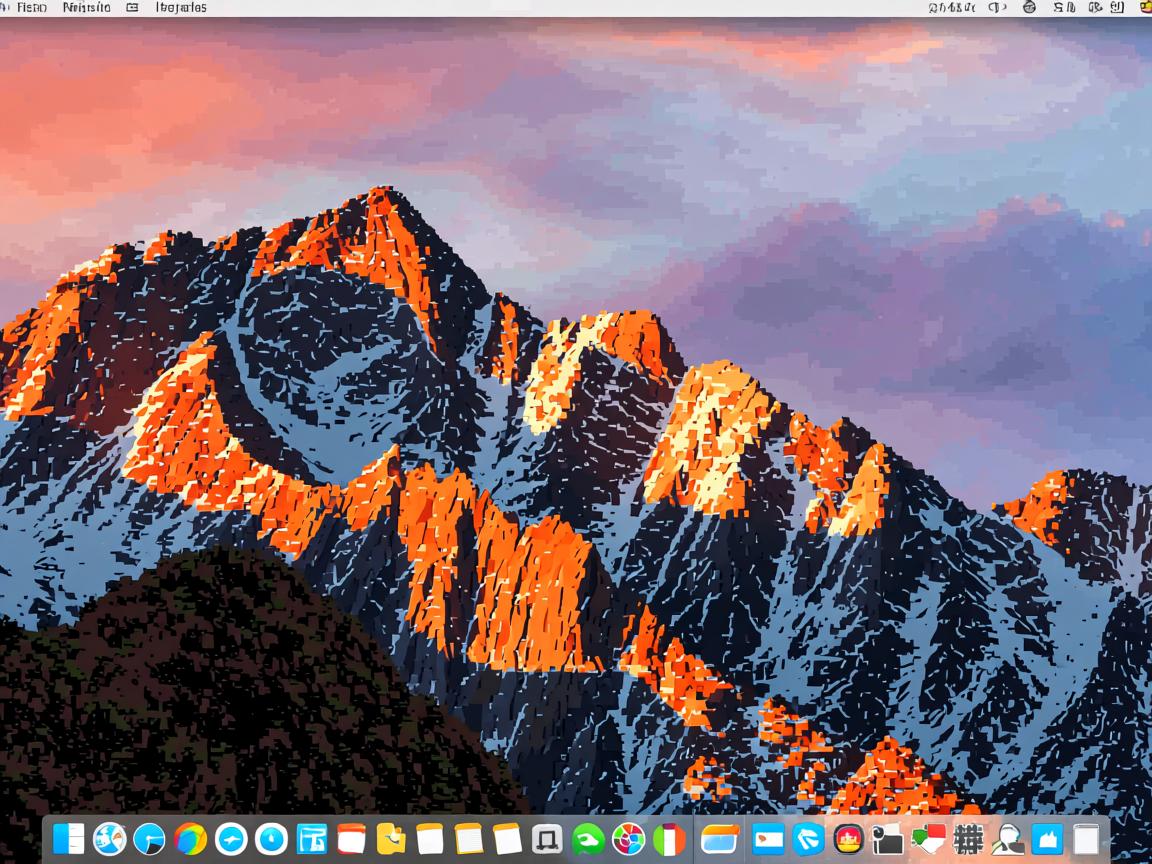Open Finder from the dock
Screen dimensions: 1152x864
pos(69,839)
